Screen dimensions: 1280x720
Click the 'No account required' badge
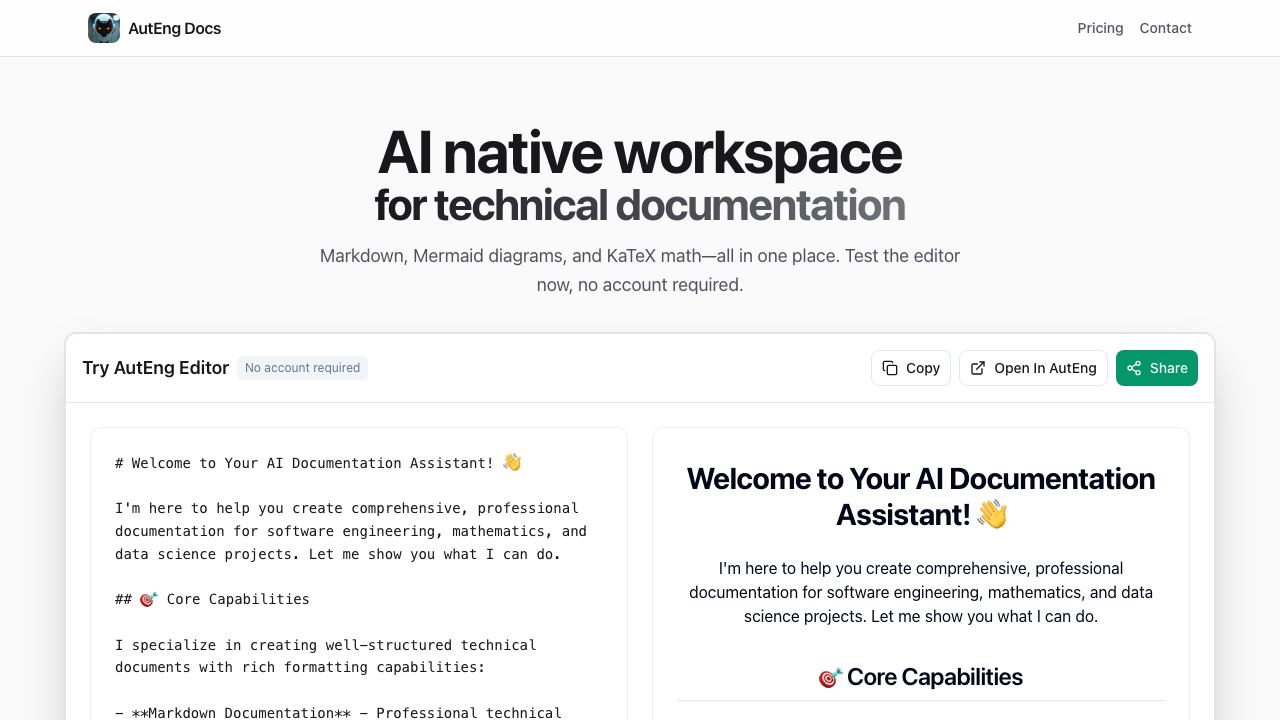(x=302, y=368)
